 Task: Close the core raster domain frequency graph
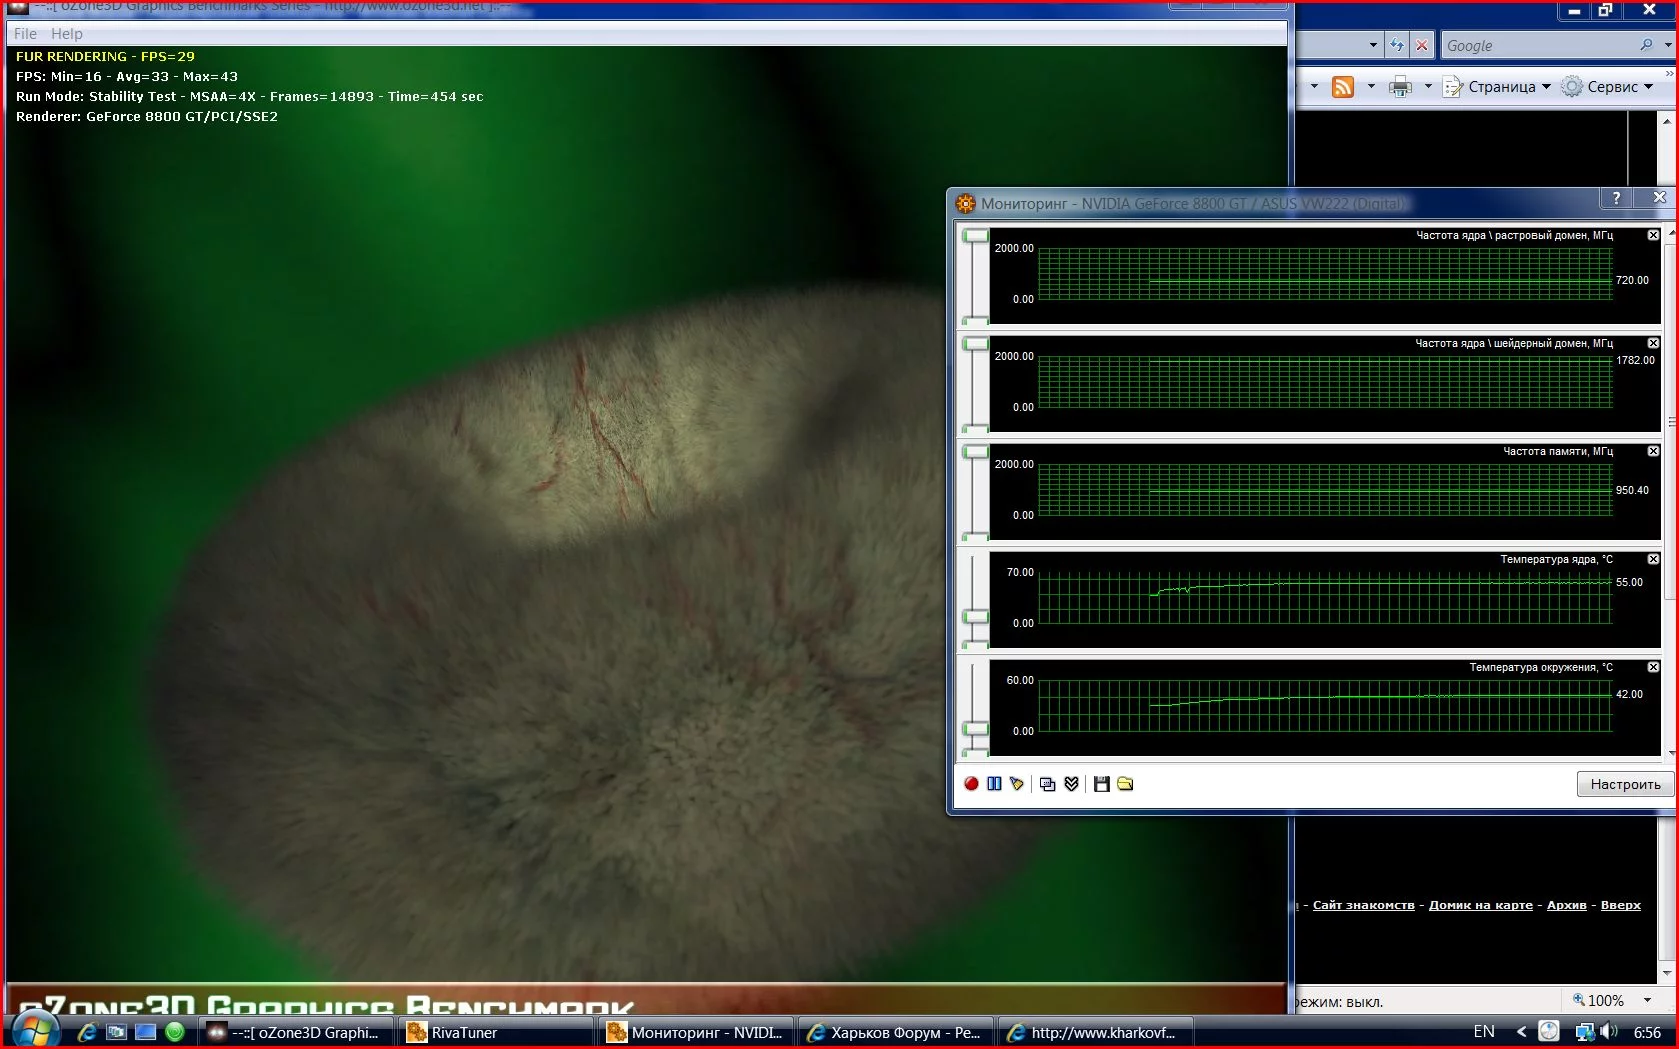coord(1653,235)
